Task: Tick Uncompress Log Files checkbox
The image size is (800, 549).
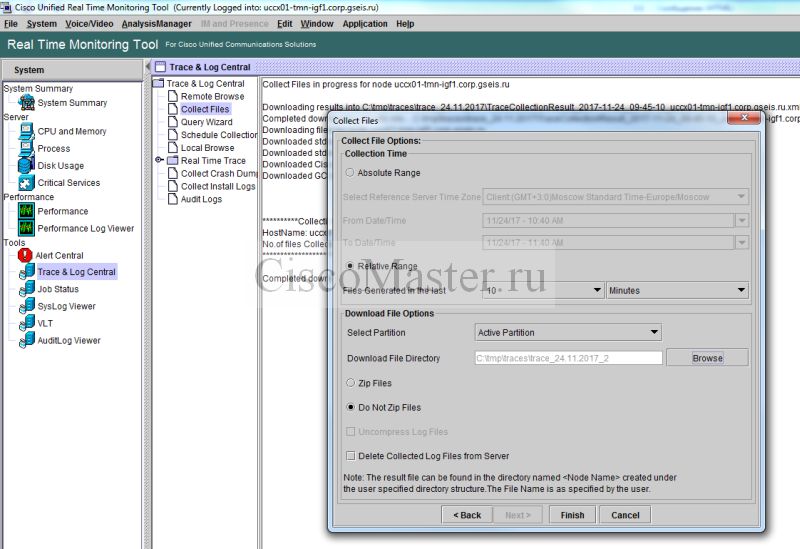Action: tap(351, 432)
